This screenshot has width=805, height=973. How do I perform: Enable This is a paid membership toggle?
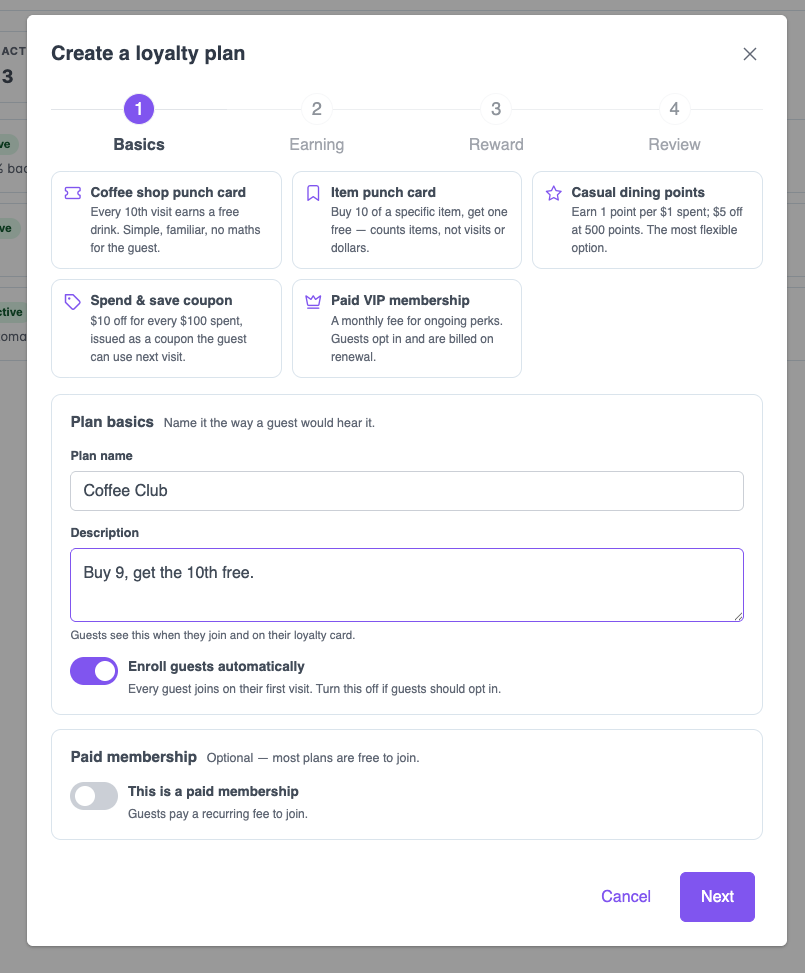pos(94,796)
